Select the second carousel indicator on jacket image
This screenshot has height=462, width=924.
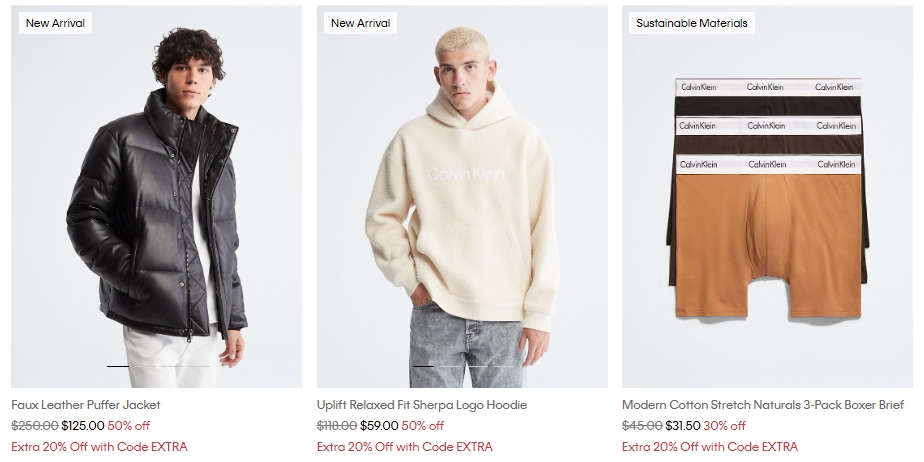[145, 367]
